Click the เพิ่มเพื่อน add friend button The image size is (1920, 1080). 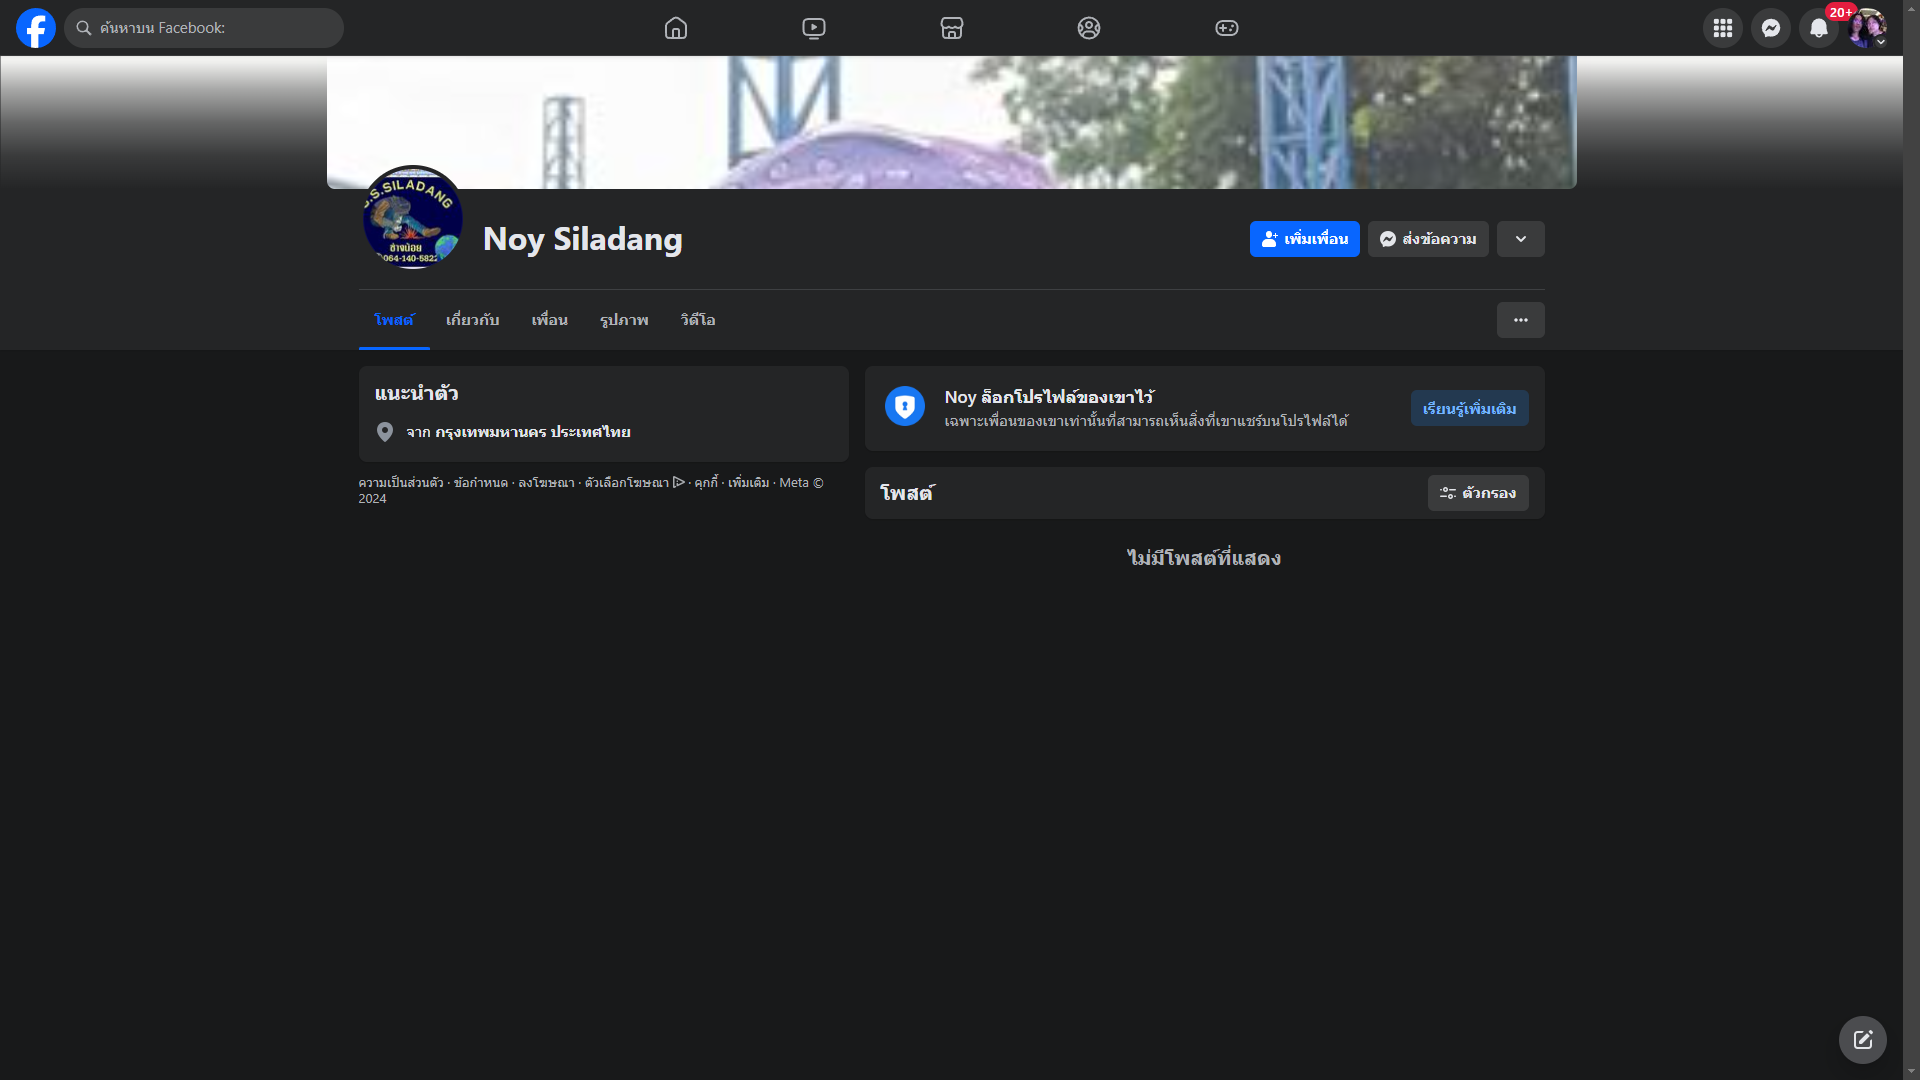tap(1304, 239)
